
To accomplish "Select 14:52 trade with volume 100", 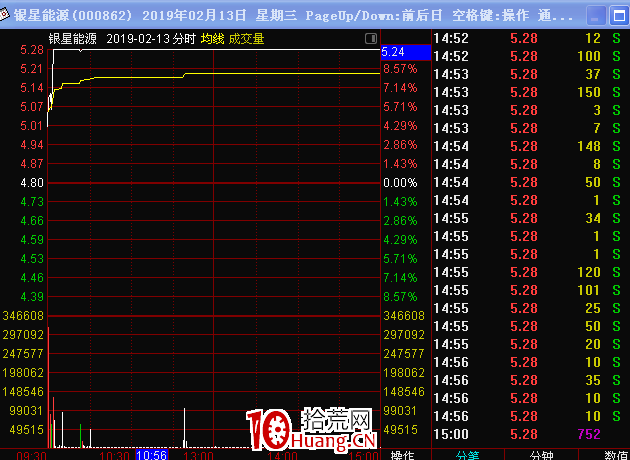I will coord(528,56).
